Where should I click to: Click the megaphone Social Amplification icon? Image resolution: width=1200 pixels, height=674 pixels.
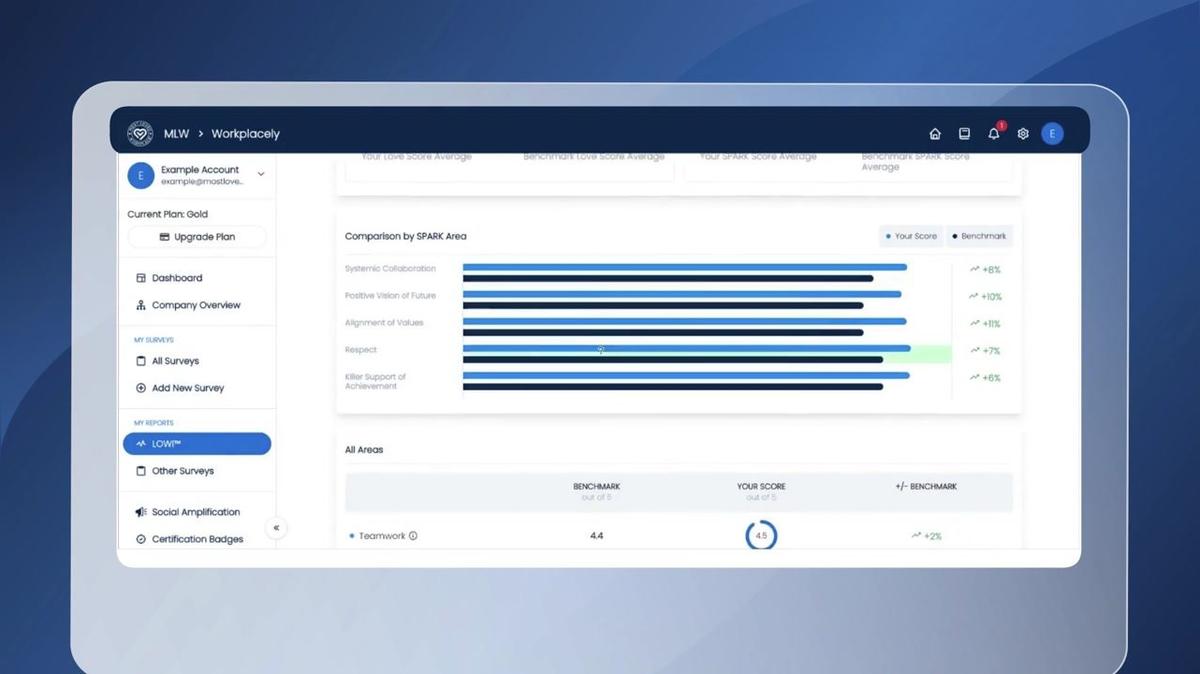[141, 512]
